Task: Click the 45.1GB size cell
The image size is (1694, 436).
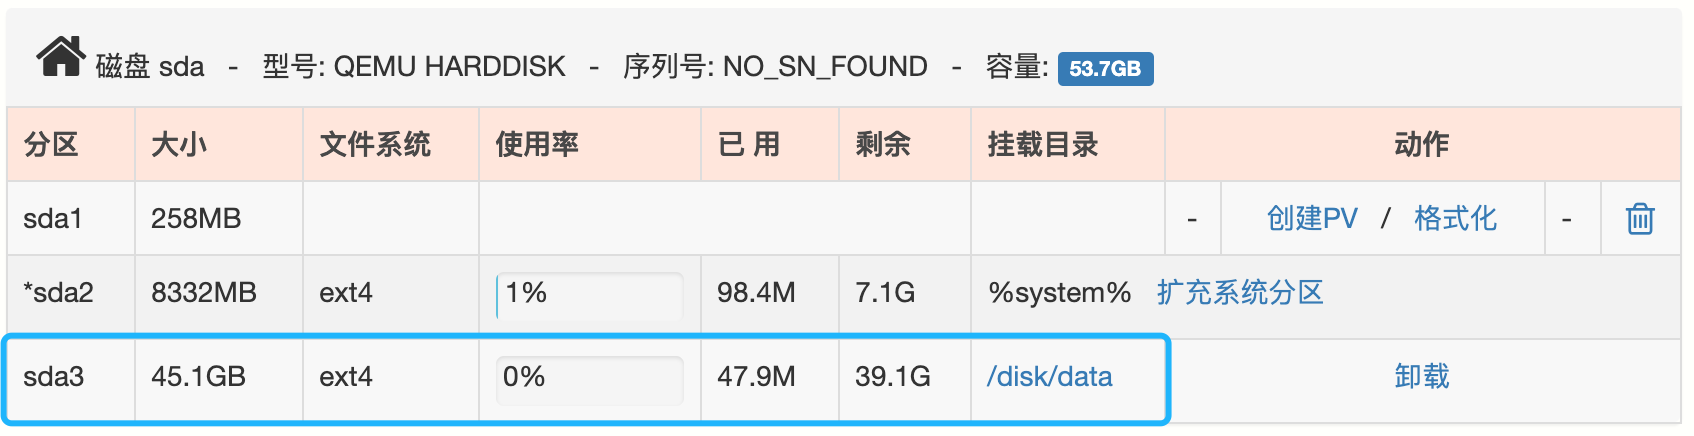Action: 198,376
